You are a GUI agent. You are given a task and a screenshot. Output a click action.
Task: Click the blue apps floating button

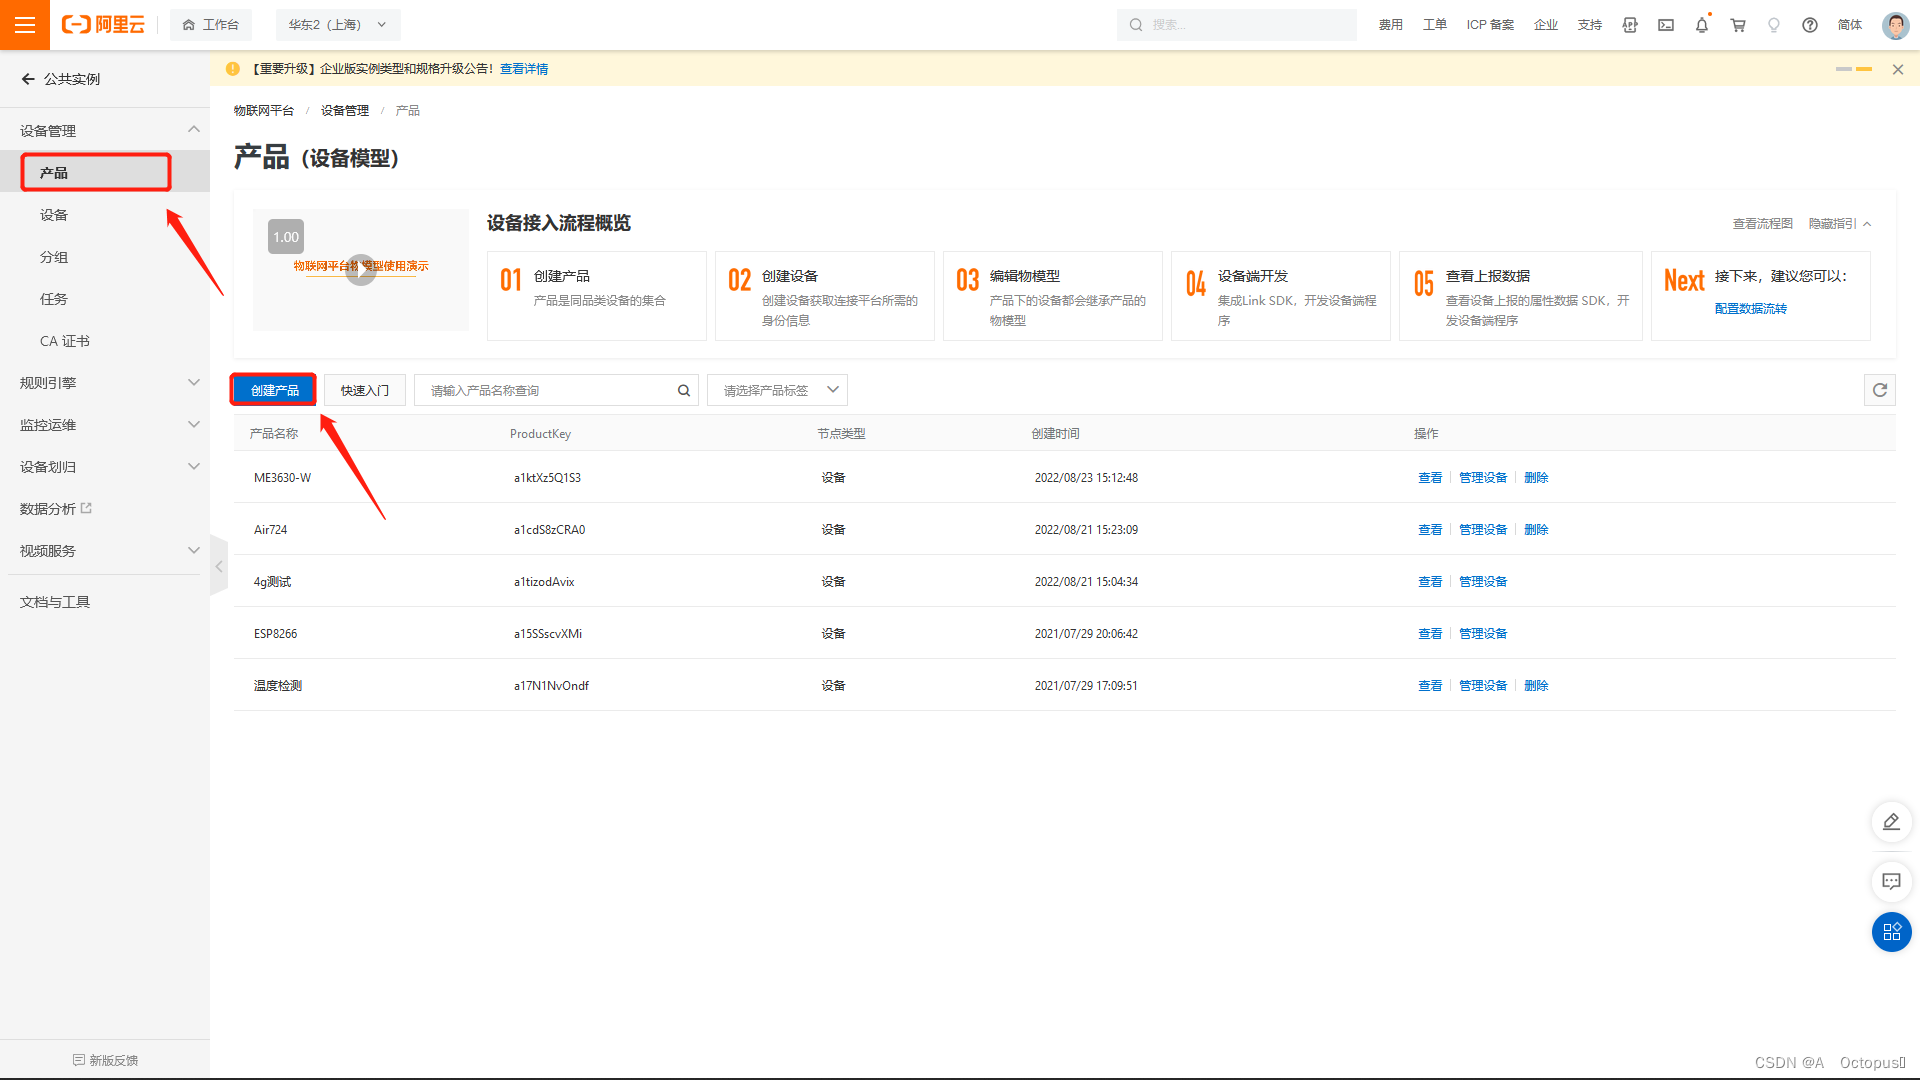[1891, 932]
